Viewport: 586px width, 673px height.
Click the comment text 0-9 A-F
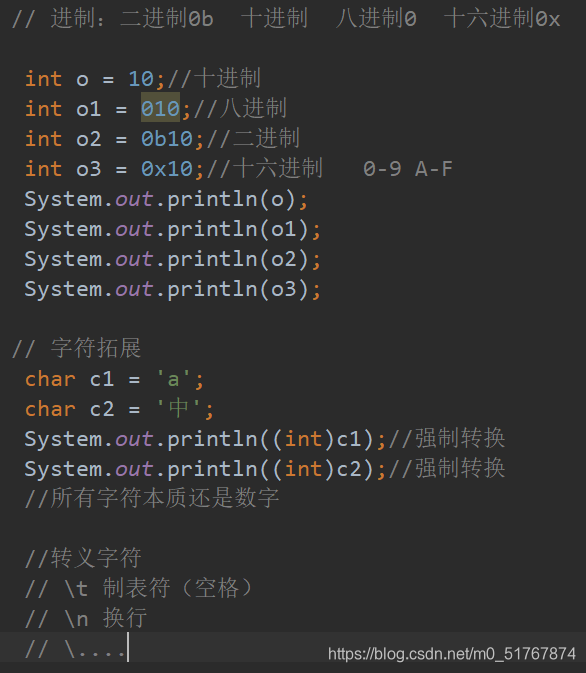[408, 169]
